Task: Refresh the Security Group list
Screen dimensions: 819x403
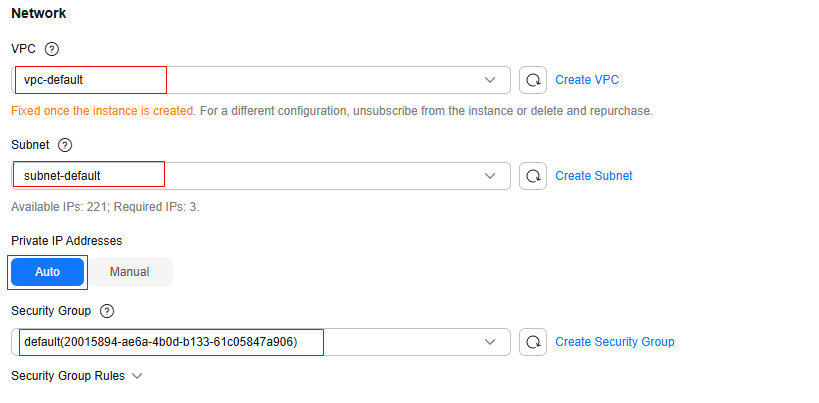Action: [x=533, y=342]
